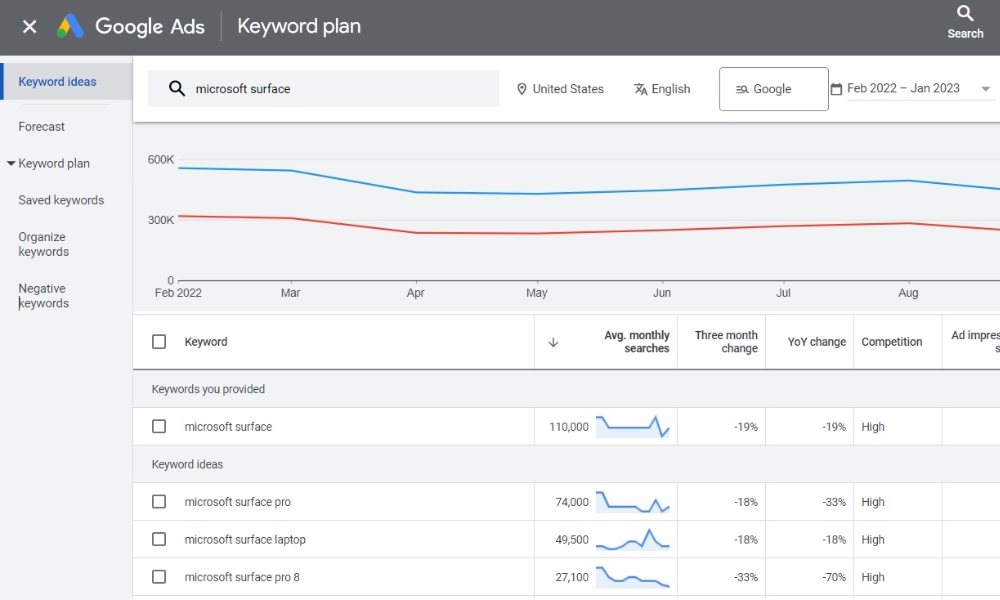Click the sort arrow in Avg. monthly searches column
Viewport: 1000px width, 600px height.
tap(553, 342)
